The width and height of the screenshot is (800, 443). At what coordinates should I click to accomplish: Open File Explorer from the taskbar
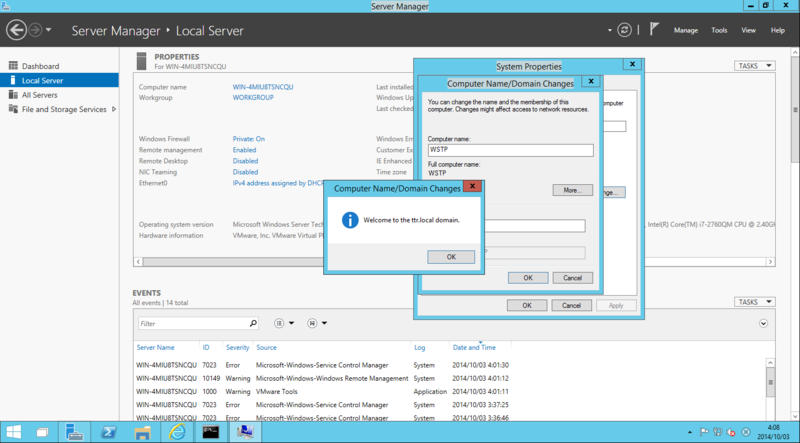(142, 432)
